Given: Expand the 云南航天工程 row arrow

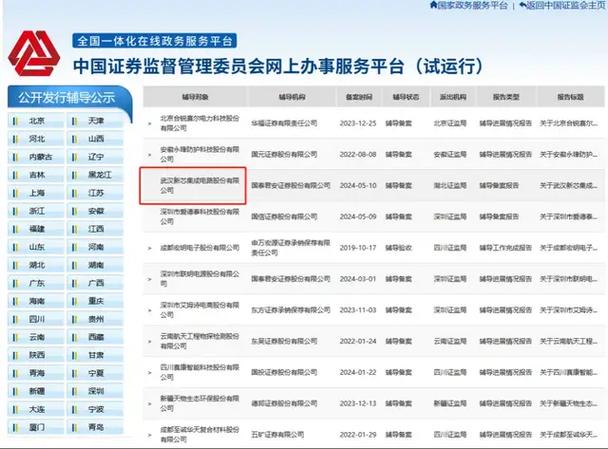Looking at the screenshot, I should click(150, 342).
